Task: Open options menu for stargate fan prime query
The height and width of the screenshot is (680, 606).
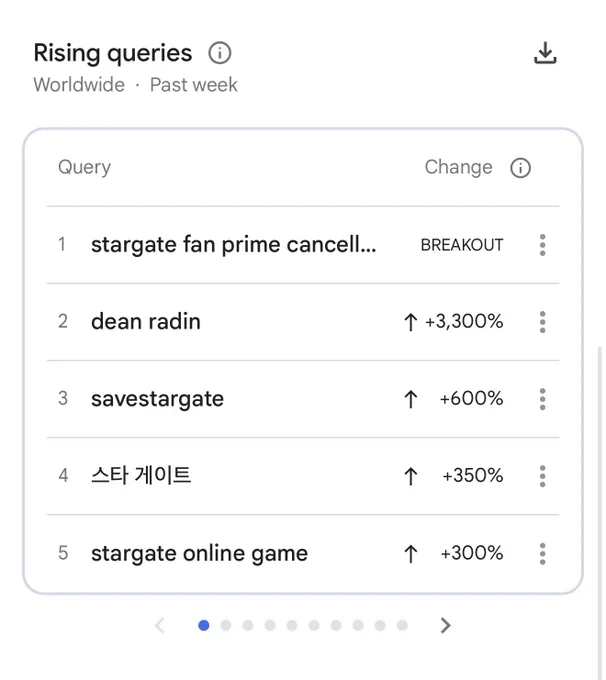Action: click(542, 245)
